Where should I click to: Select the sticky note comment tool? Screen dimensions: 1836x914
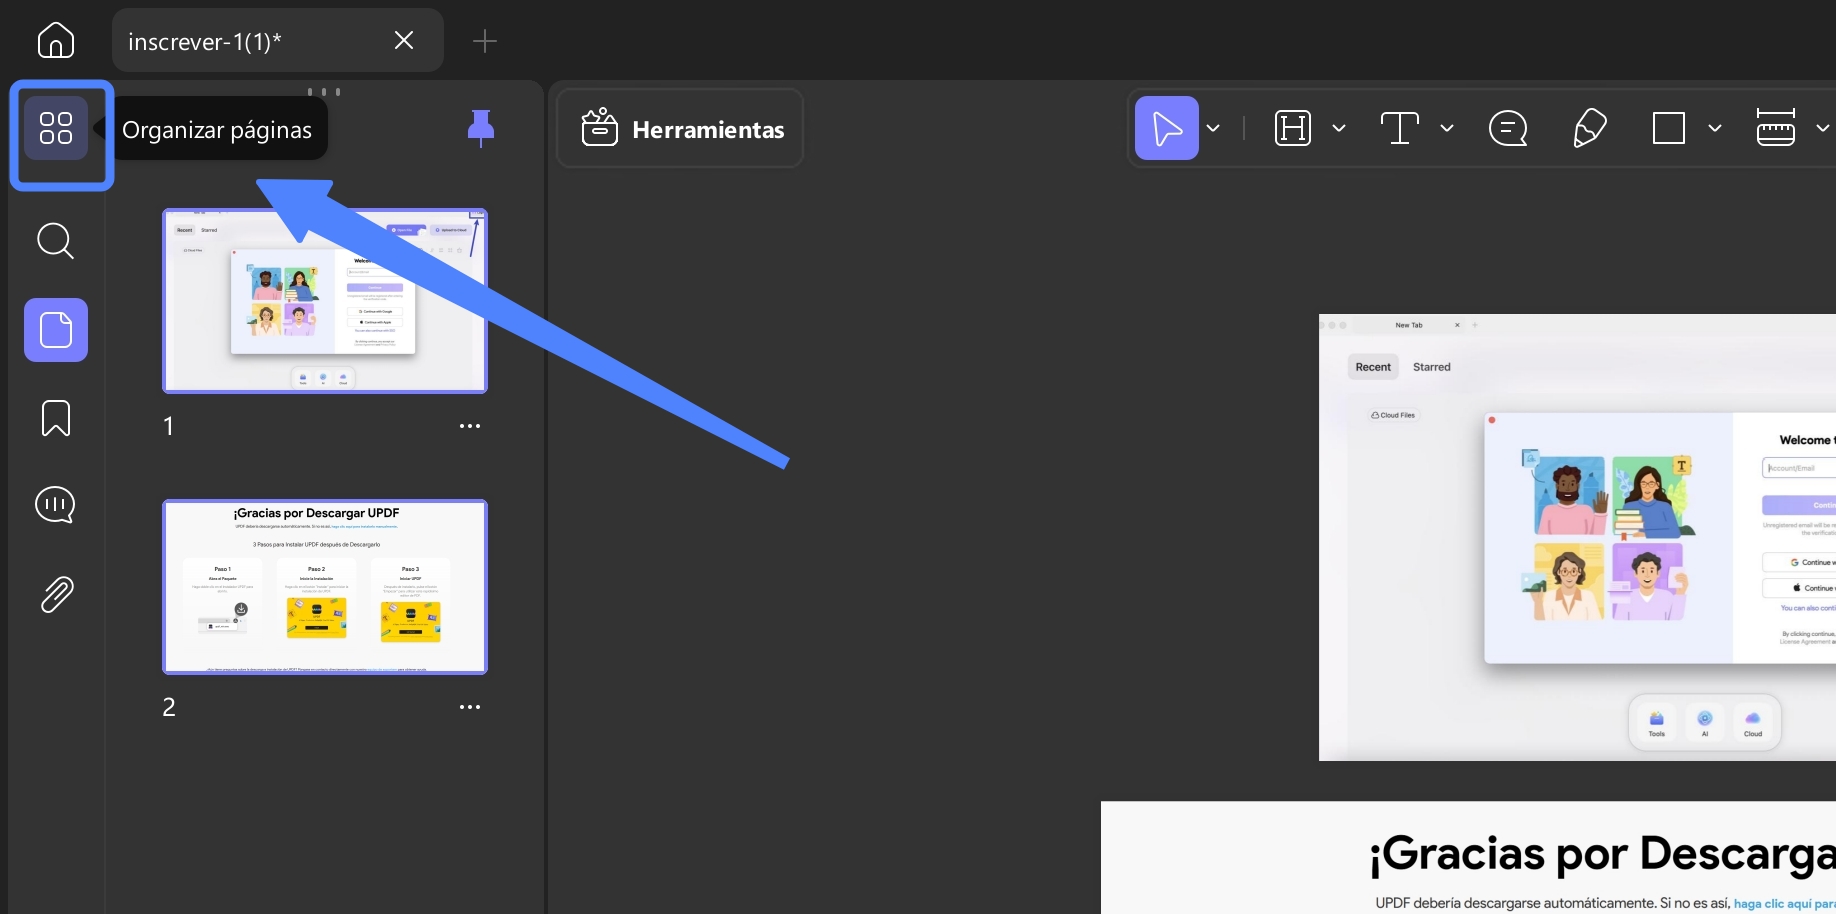1508,128
